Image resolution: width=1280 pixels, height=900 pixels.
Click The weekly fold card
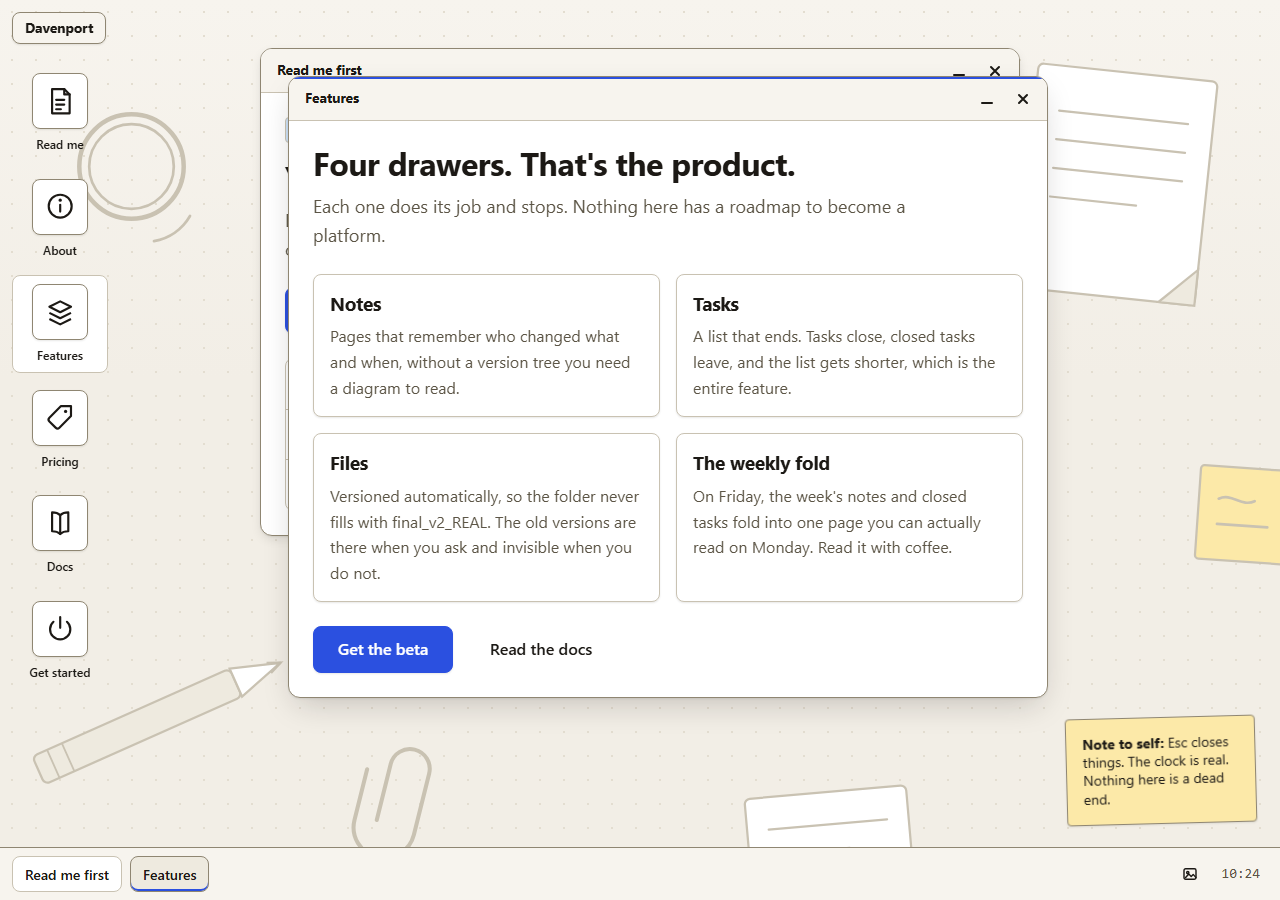849,517
